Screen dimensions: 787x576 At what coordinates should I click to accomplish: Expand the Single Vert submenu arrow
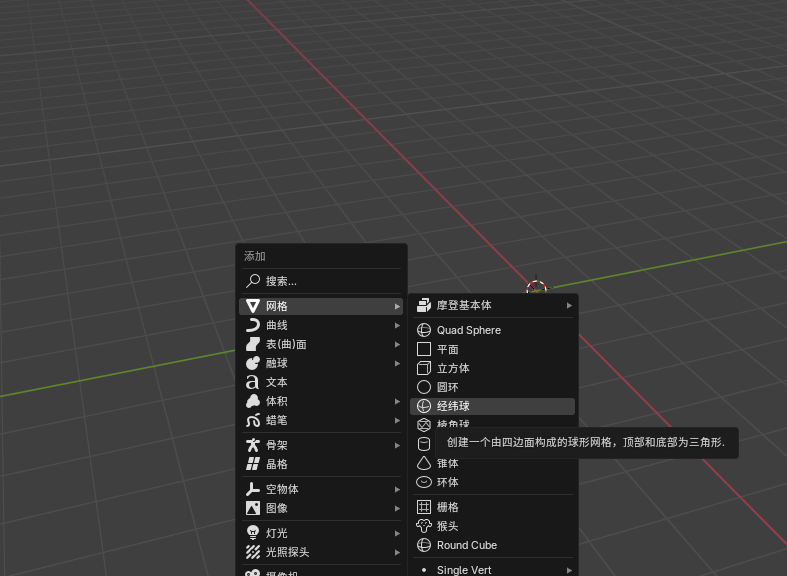pyautogui.click(x=569, y=570)
